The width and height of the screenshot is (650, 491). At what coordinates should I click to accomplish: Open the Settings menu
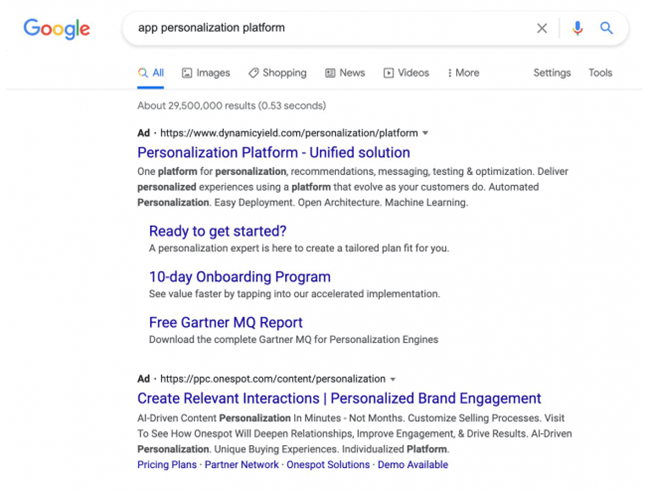(552, 73)
